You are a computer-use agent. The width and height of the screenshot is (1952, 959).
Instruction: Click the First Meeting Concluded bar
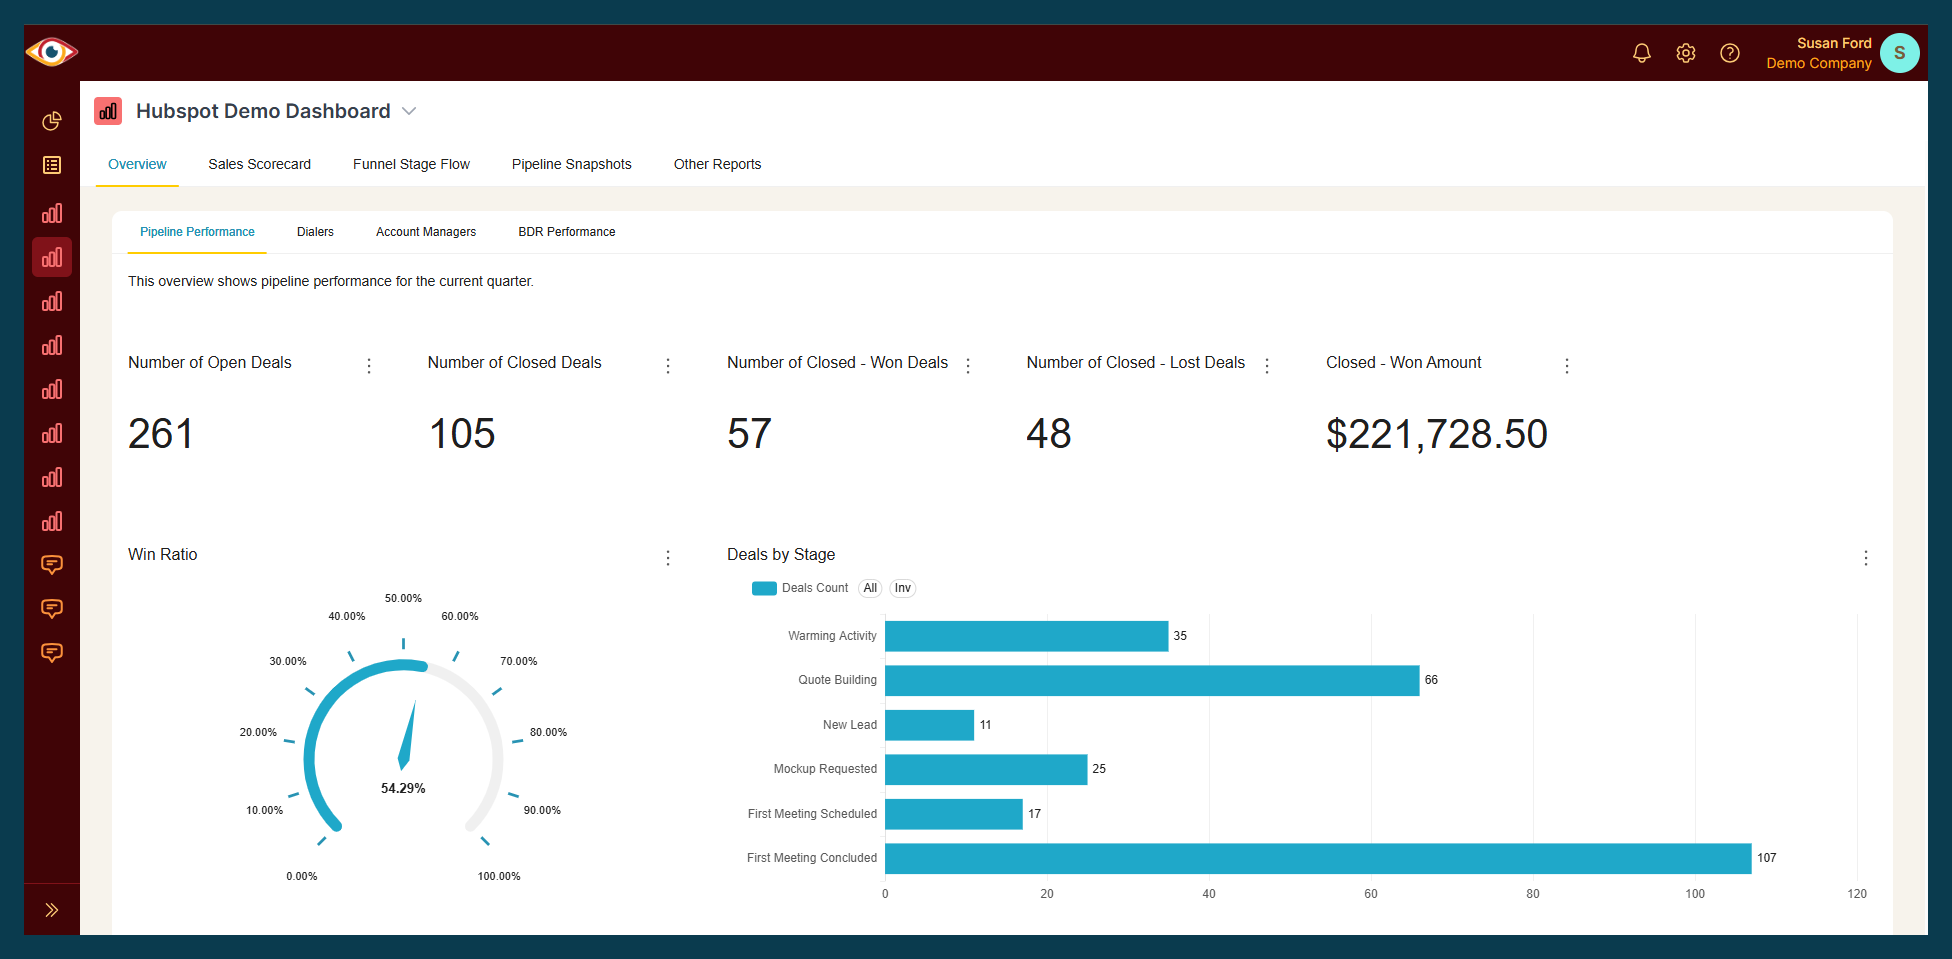tap(1318, 858)
